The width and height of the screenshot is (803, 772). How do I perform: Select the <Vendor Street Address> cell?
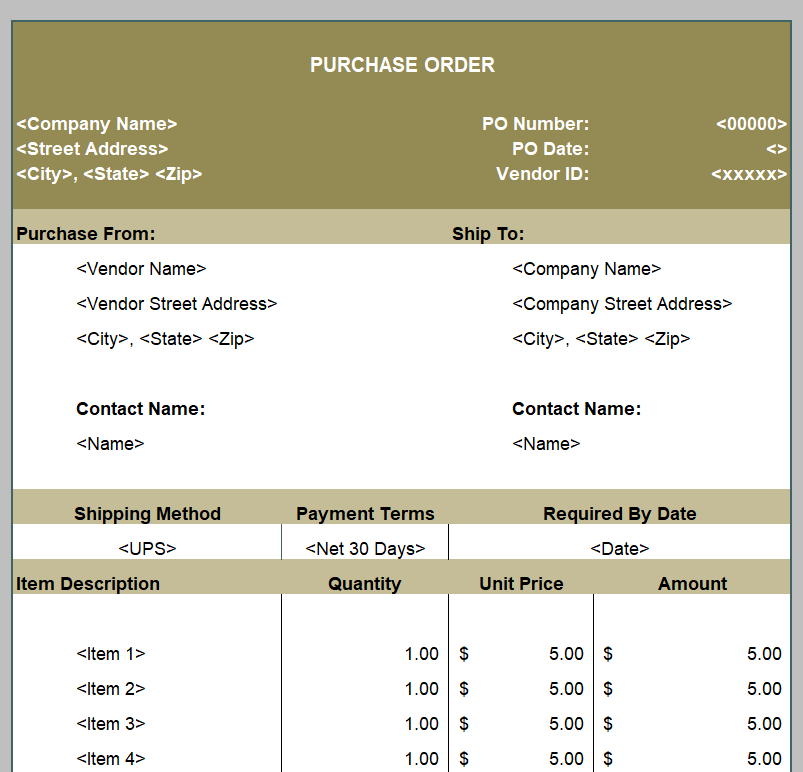(177, 304)
